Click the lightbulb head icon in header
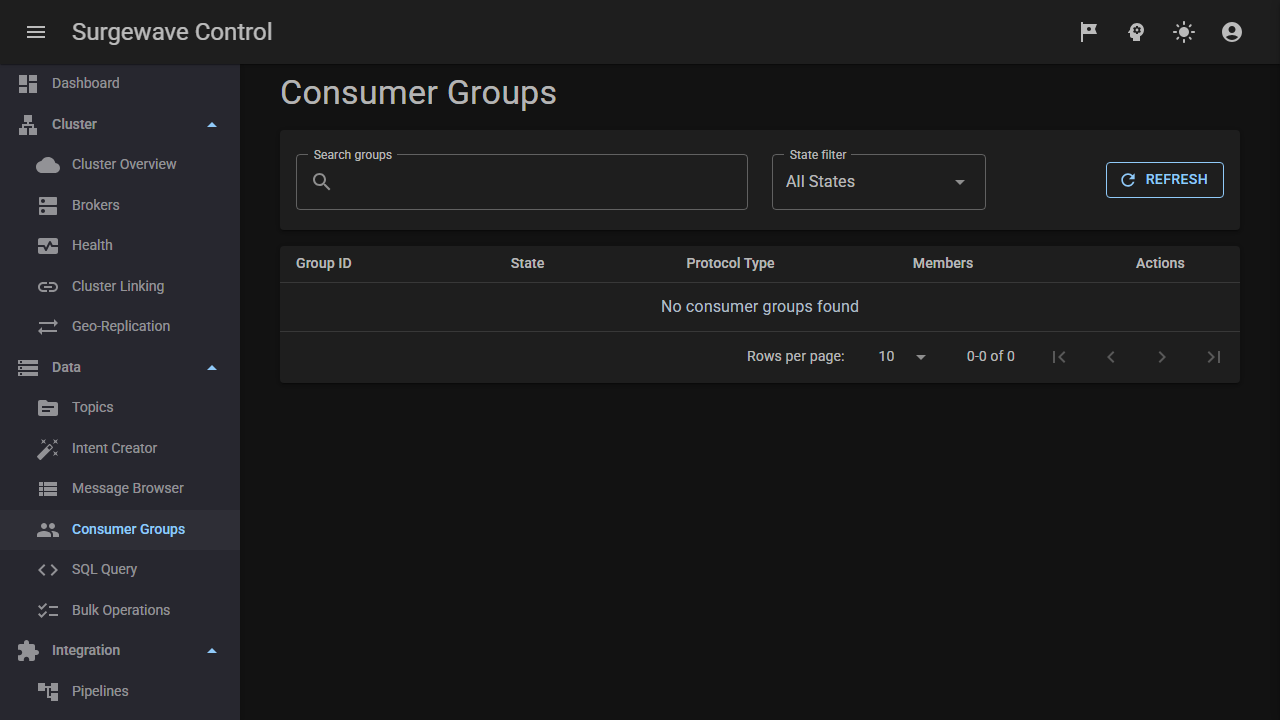The height and width of the screenshot is (720, 1280). (1136, 32)
